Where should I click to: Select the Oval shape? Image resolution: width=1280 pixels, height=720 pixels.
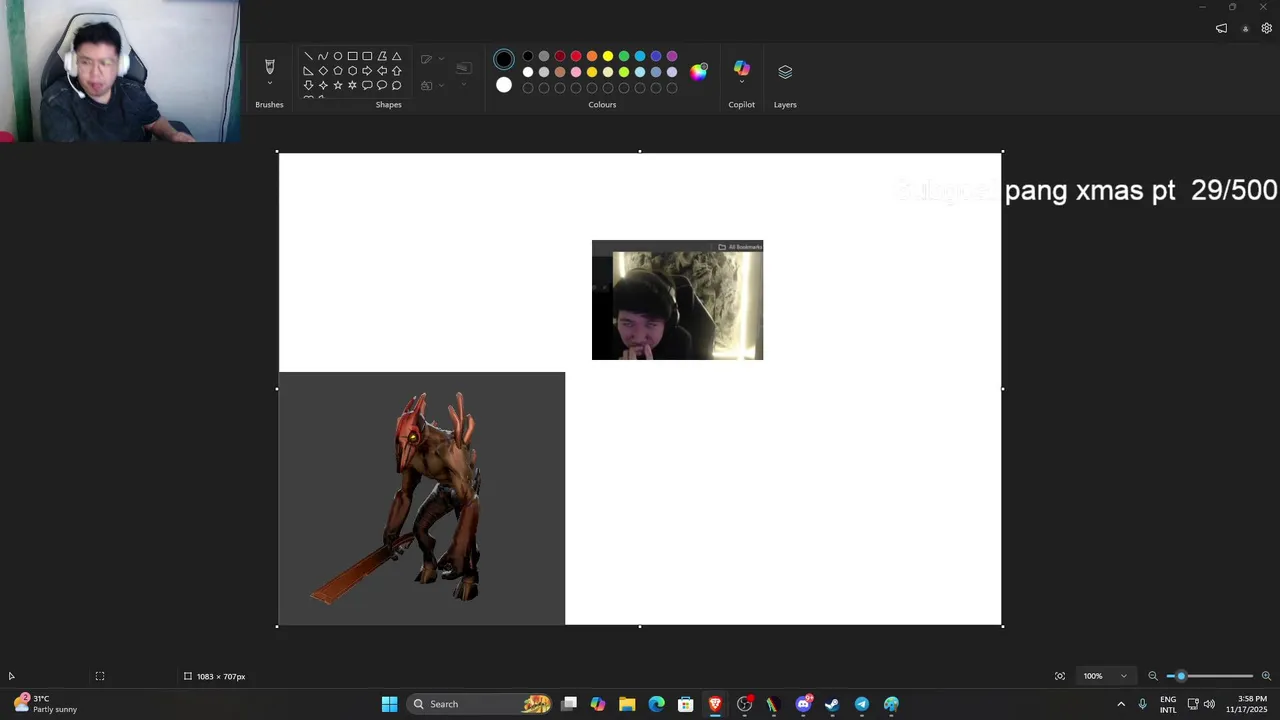338,56
